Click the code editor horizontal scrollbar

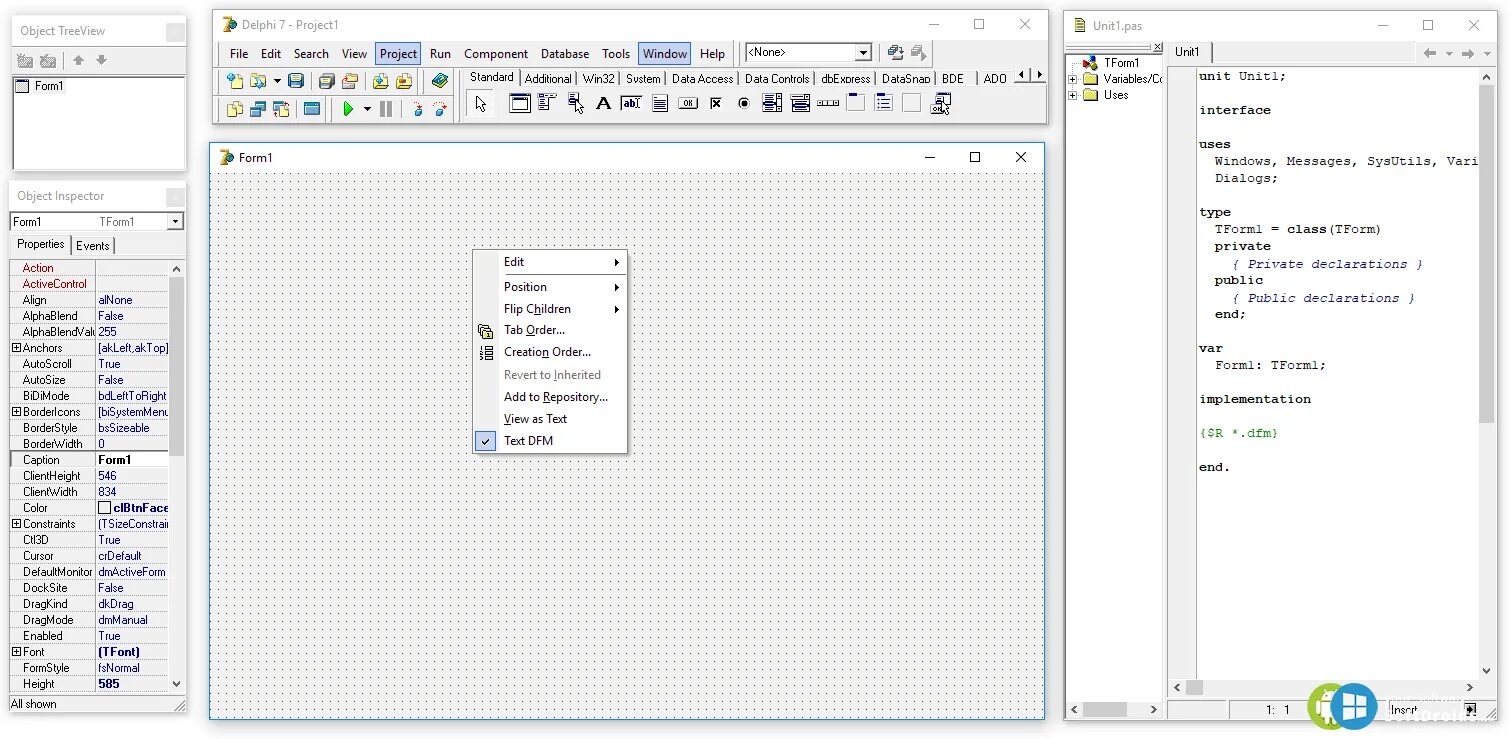(1323, 688)
